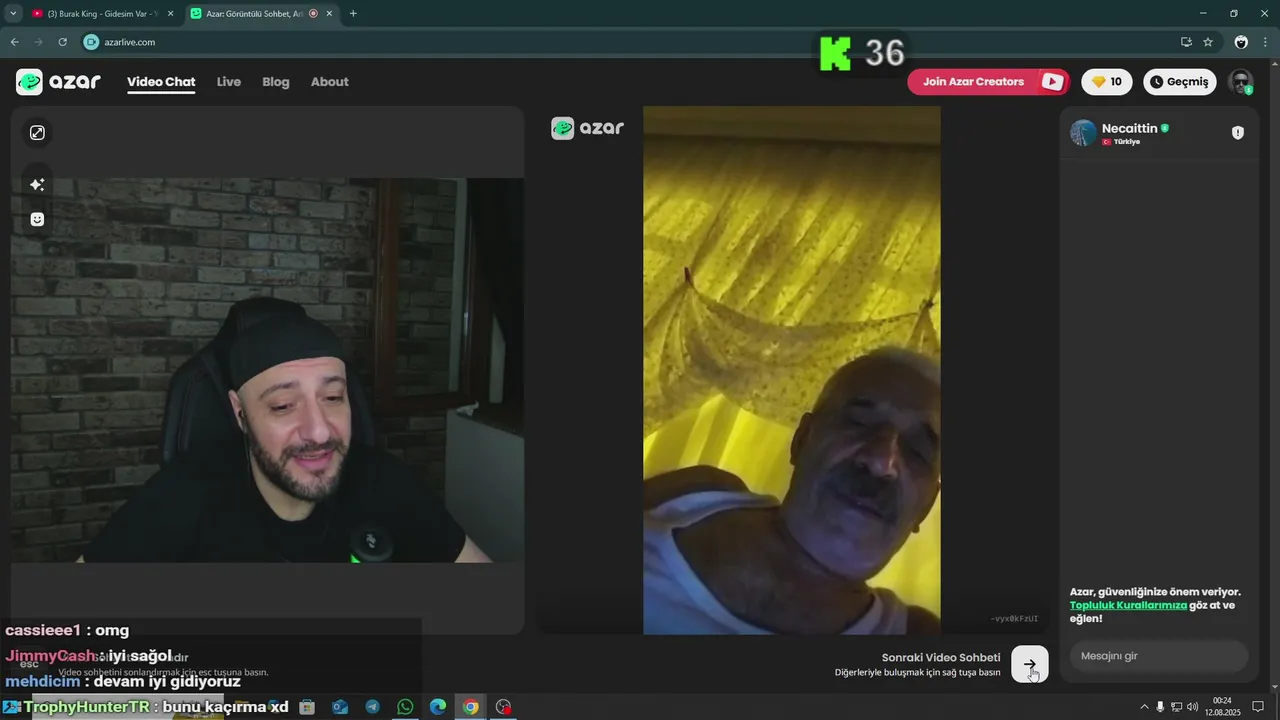
Task: Install app icon in address bar
Action: 1186,42
